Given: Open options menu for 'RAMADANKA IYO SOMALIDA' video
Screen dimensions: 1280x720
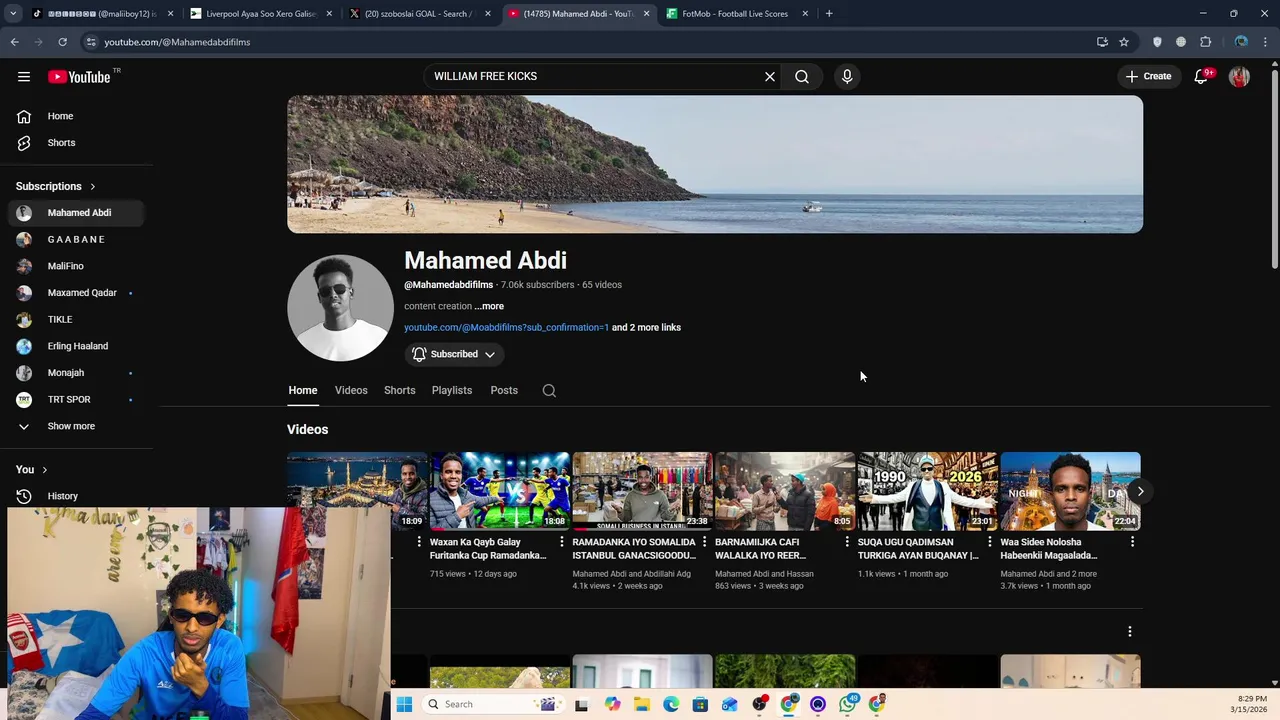Looking at the screenshot, I should click(x=704, y=542).
